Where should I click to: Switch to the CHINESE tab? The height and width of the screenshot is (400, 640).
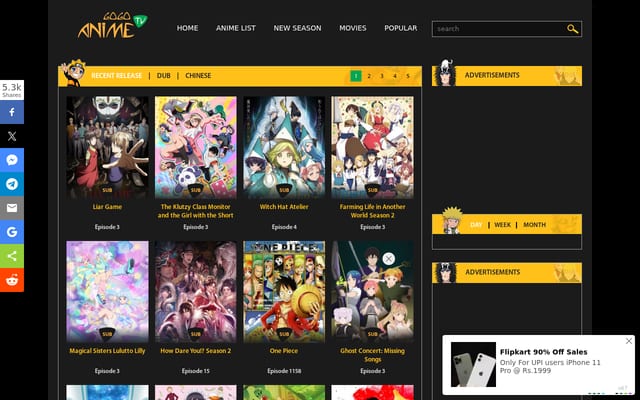(198, 76)
